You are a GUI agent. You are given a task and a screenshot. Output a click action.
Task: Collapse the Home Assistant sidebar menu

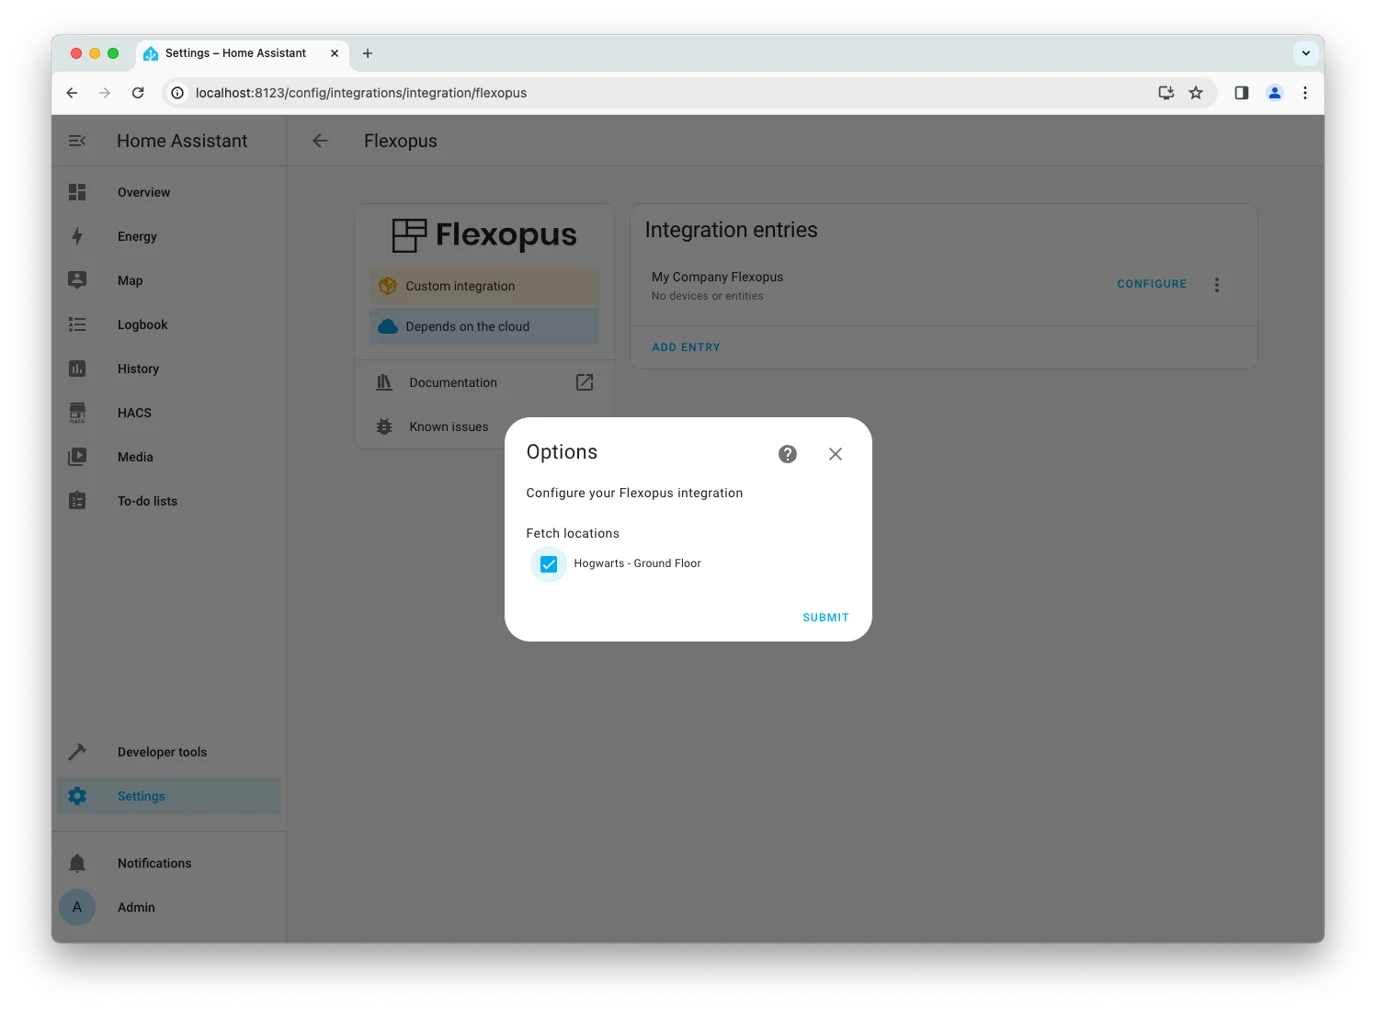[x=77, y=141]
